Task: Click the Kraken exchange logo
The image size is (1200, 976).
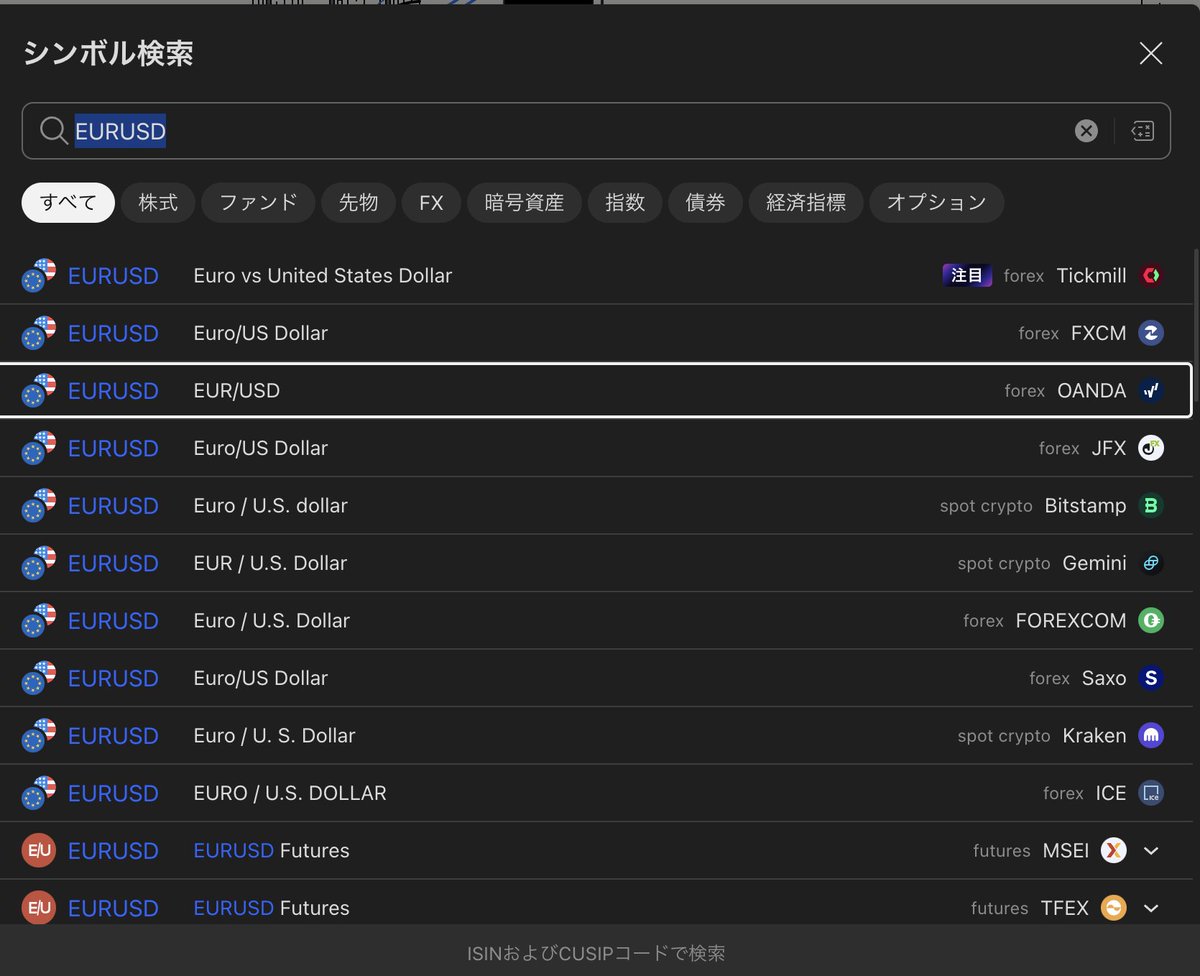Action: (1151, 735)
